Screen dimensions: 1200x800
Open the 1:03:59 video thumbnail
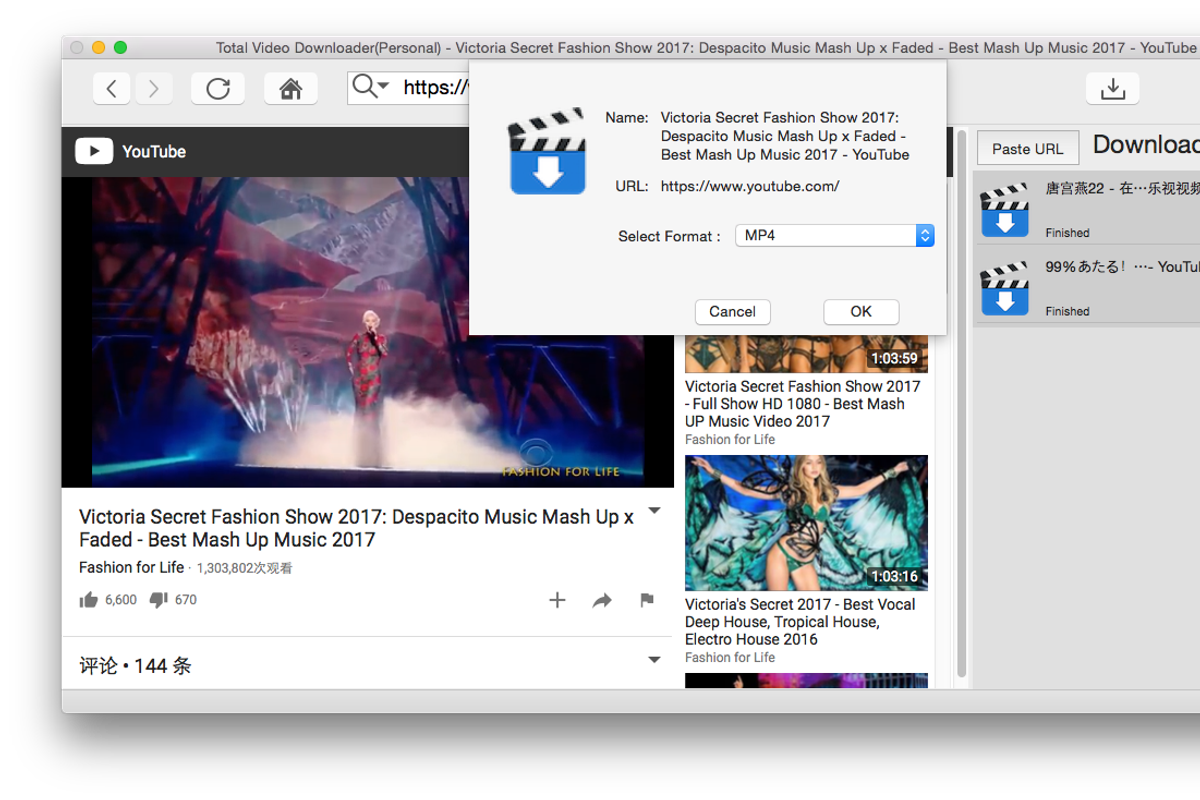[806, 353]
